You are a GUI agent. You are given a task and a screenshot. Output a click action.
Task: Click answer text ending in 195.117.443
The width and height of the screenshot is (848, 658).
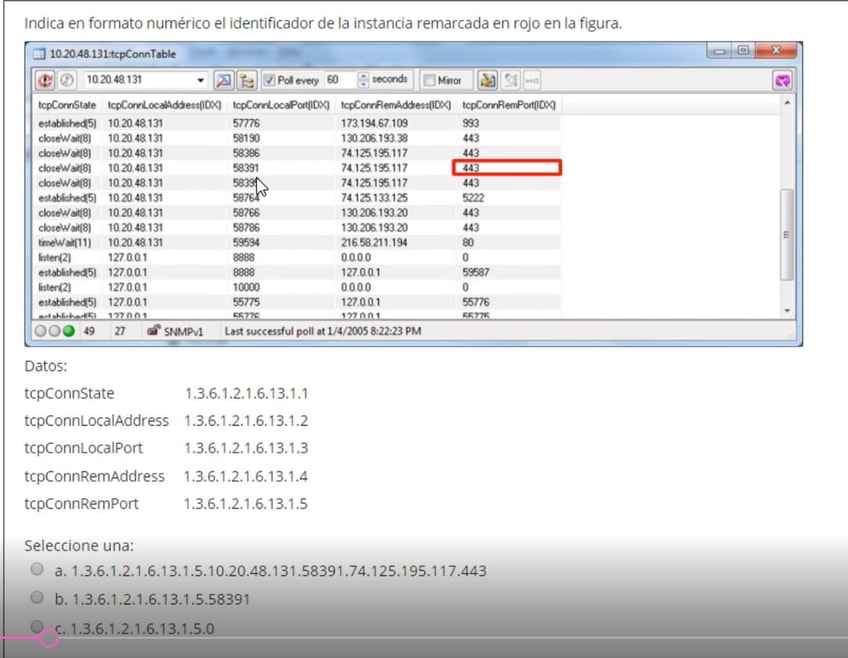pyautogui.click(x=279, y=571)
